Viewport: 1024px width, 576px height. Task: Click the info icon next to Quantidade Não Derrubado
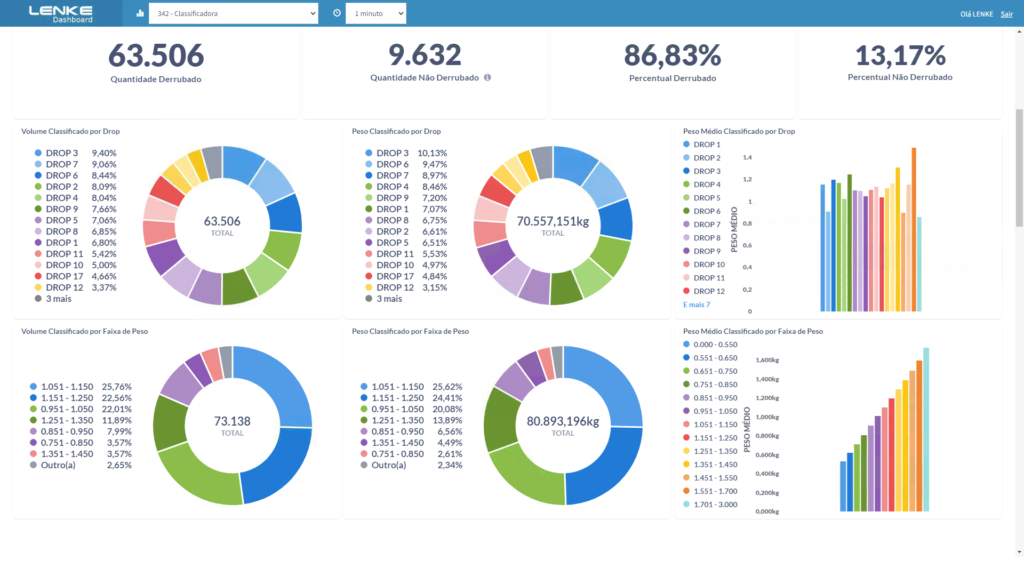[487, 78]
